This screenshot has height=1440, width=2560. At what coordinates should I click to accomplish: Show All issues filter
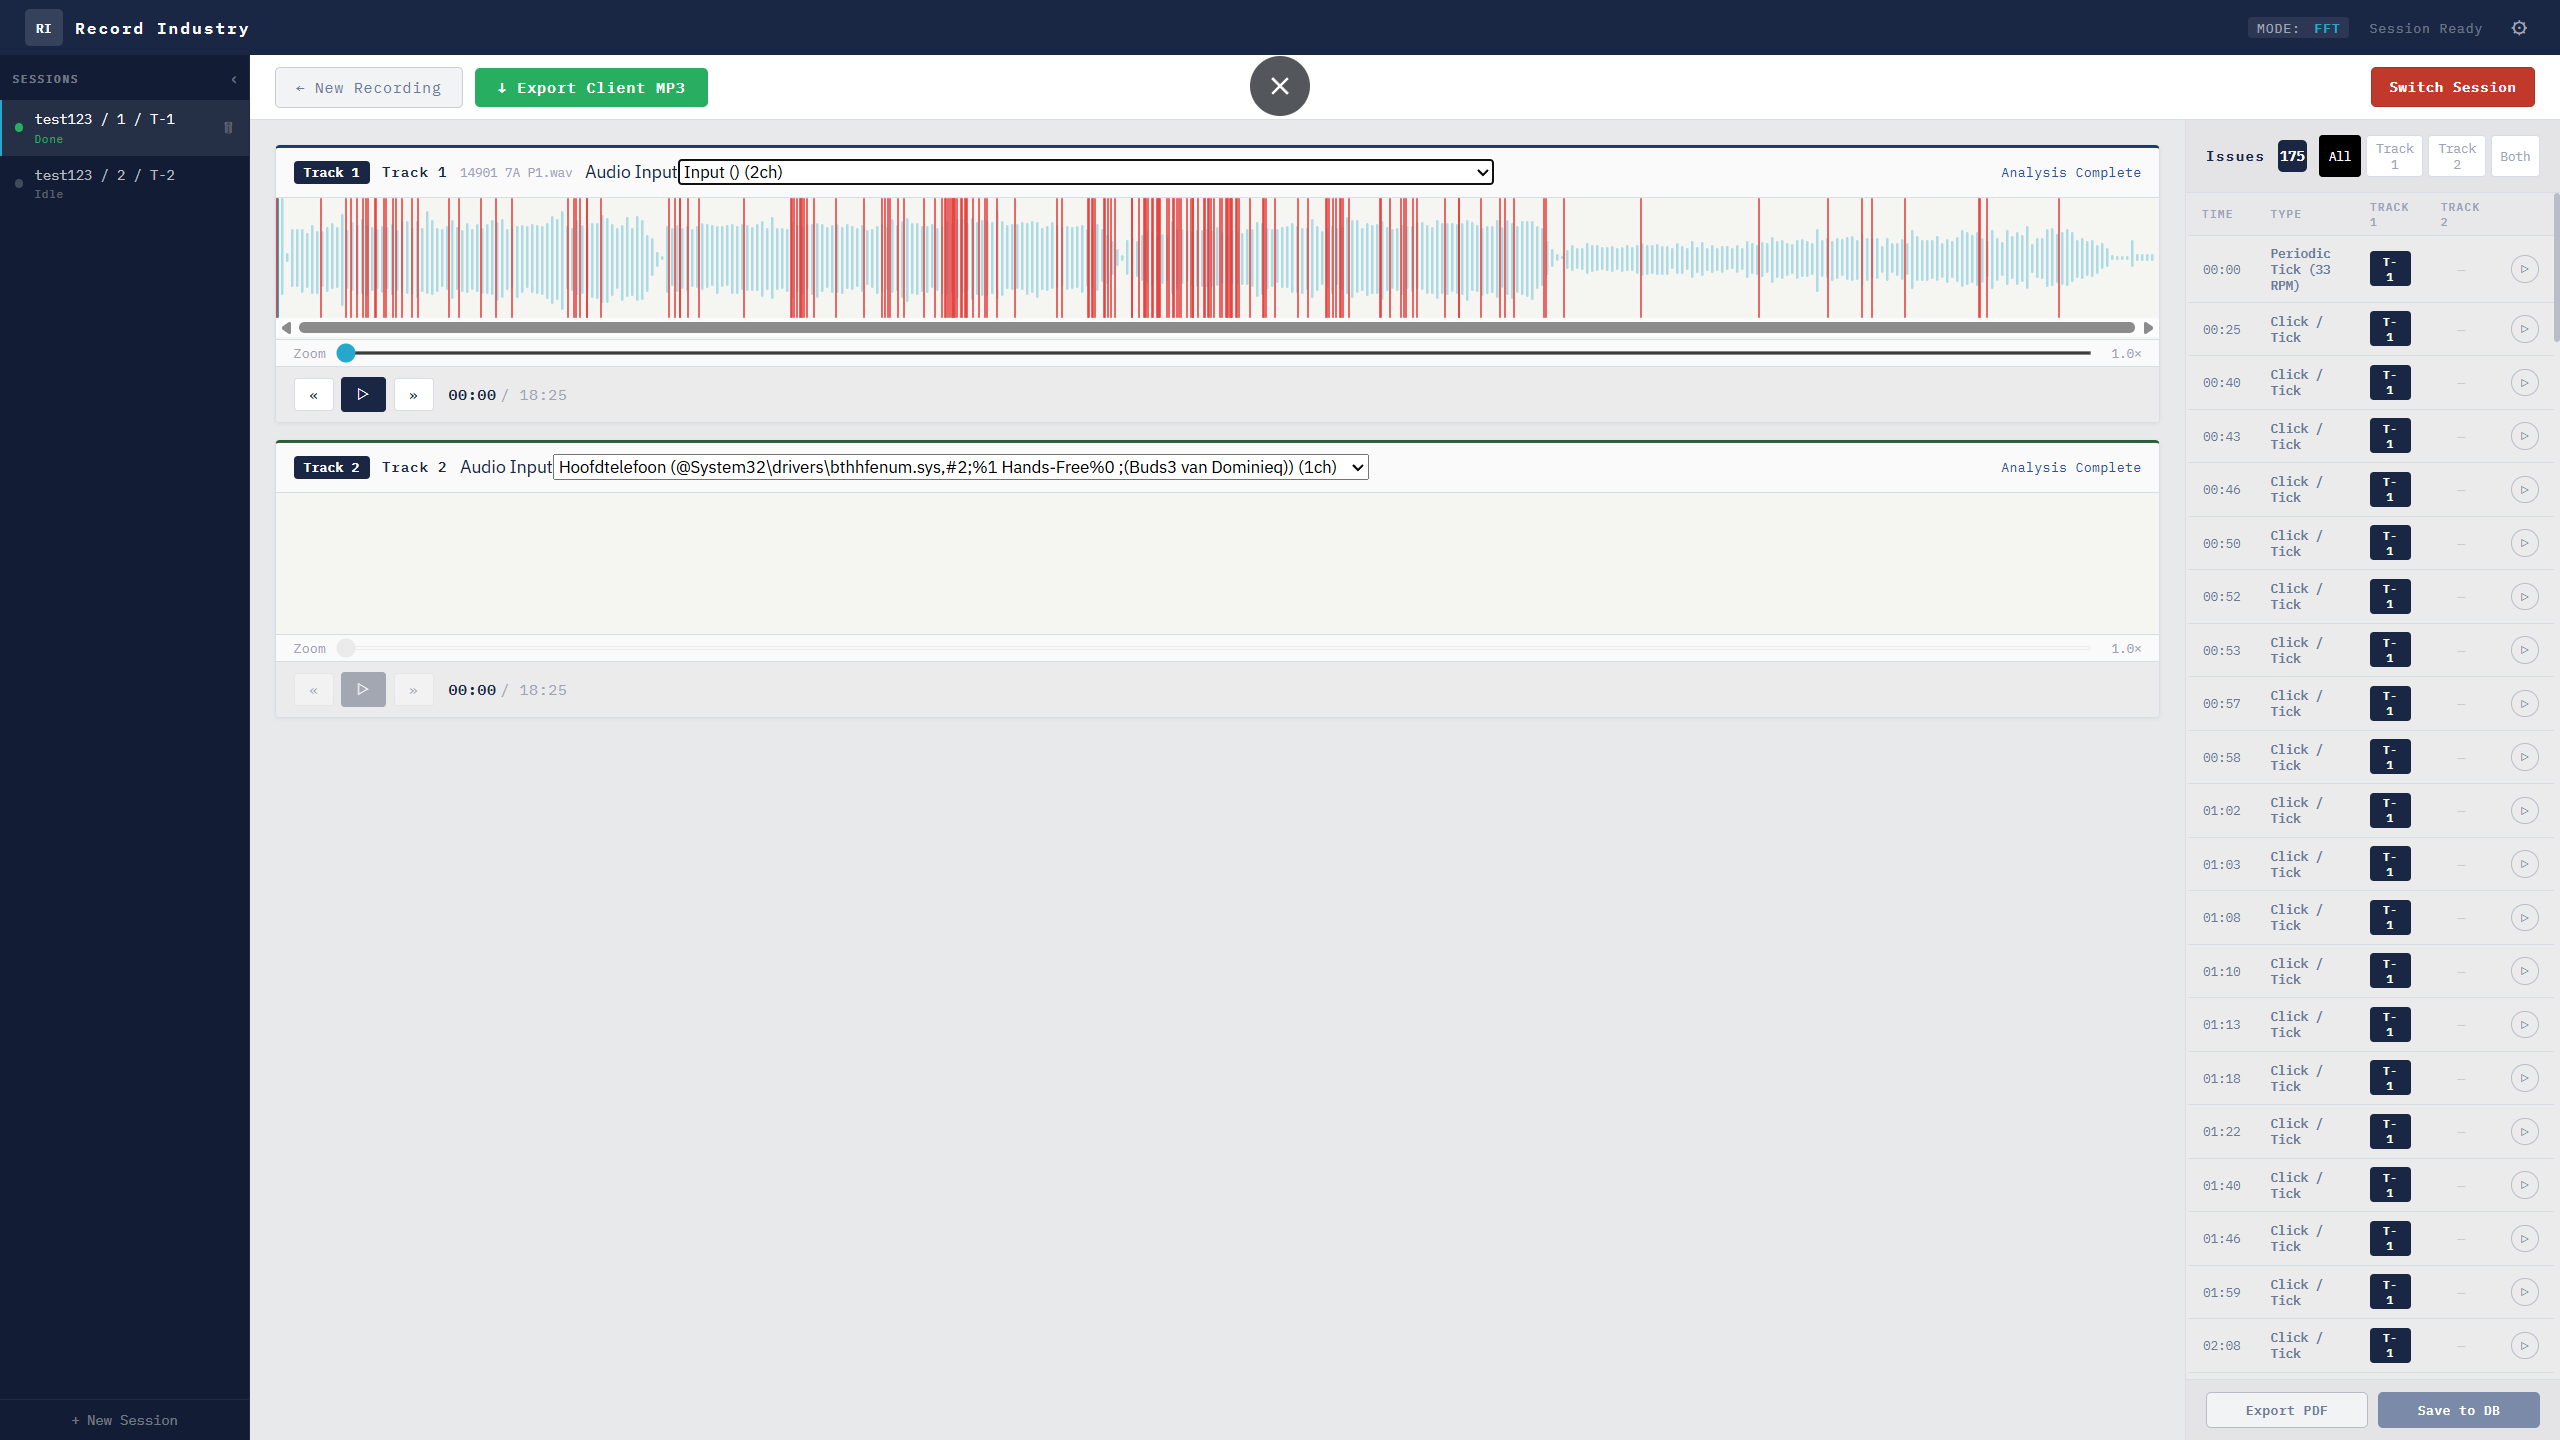2339,156
